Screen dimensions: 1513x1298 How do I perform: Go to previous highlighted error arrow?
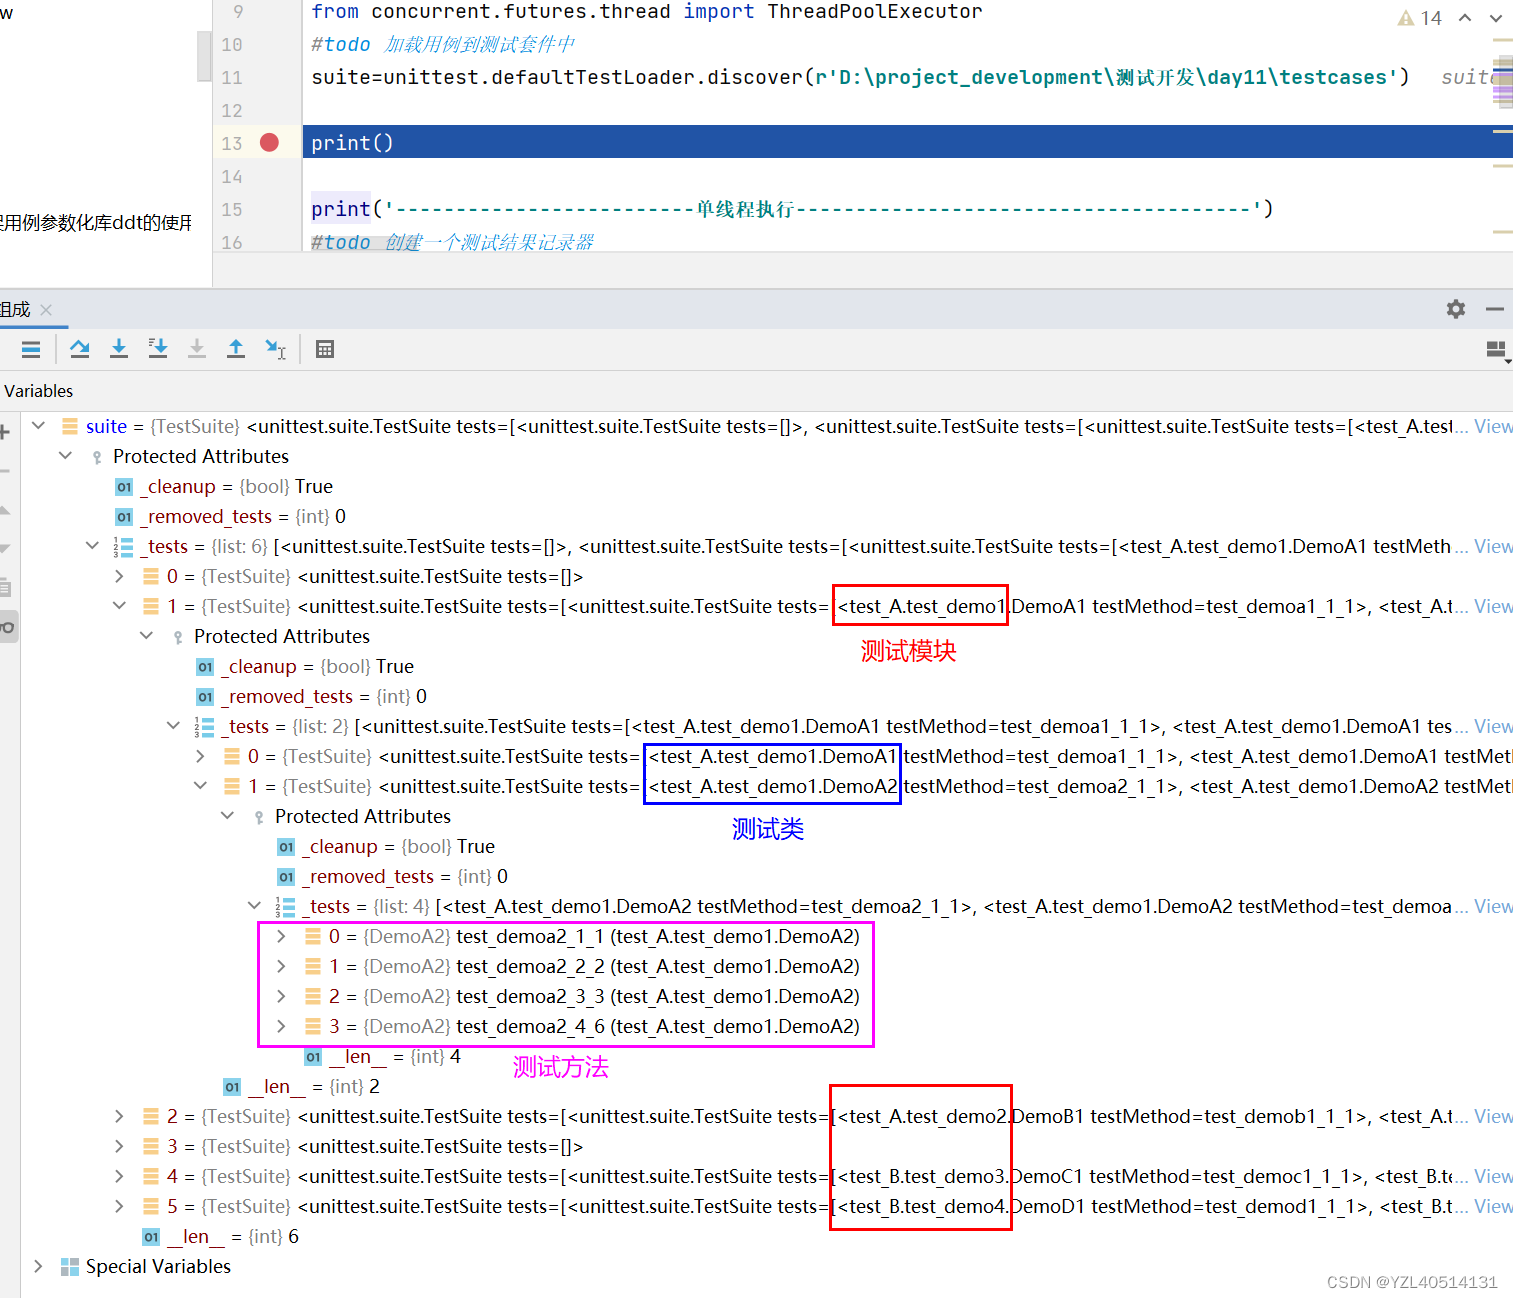(1465, 18)
